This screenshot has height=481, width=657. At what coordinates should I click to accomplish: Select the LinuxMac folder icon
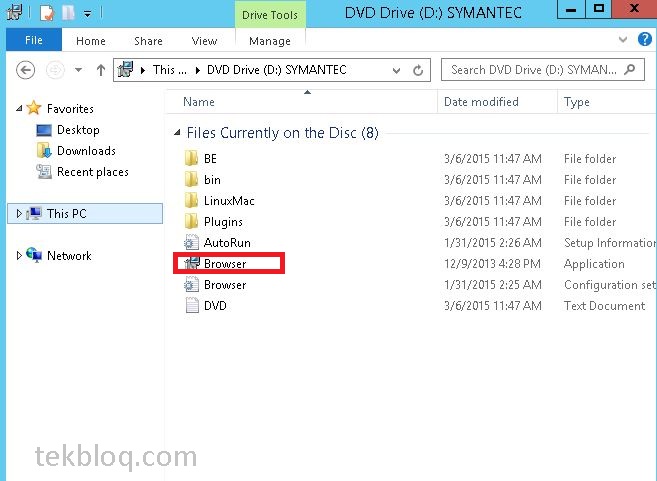[x=191, y=200]
